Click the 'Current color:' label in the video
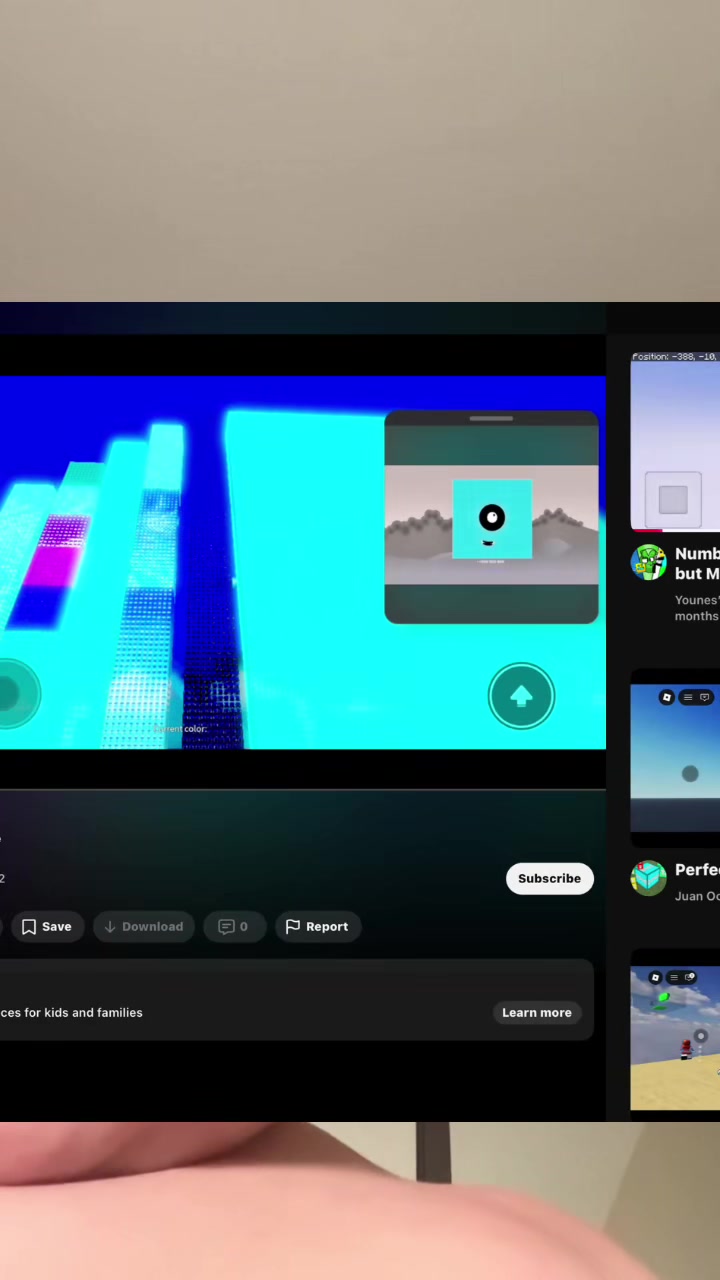The height and width of the screenshot is (1280, 720). pyautogui.click(x=181, y=729)
